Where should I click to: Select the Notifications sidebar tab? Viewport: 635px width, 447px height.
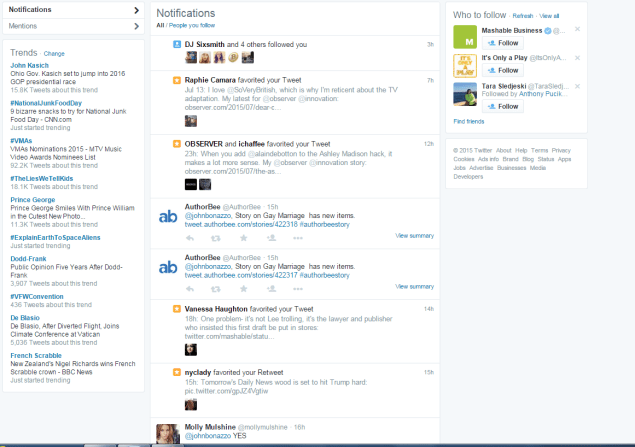(x=73, y=10)
